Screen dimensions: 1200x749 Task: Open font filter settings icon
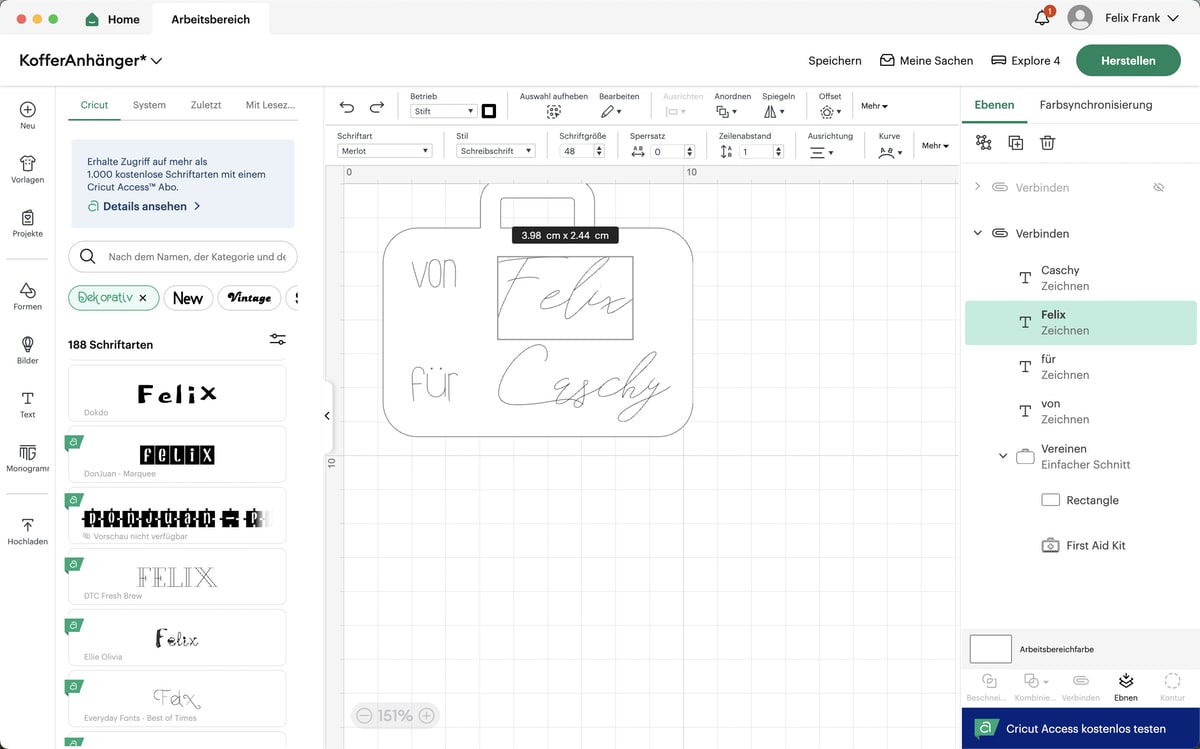pos(278,340)
